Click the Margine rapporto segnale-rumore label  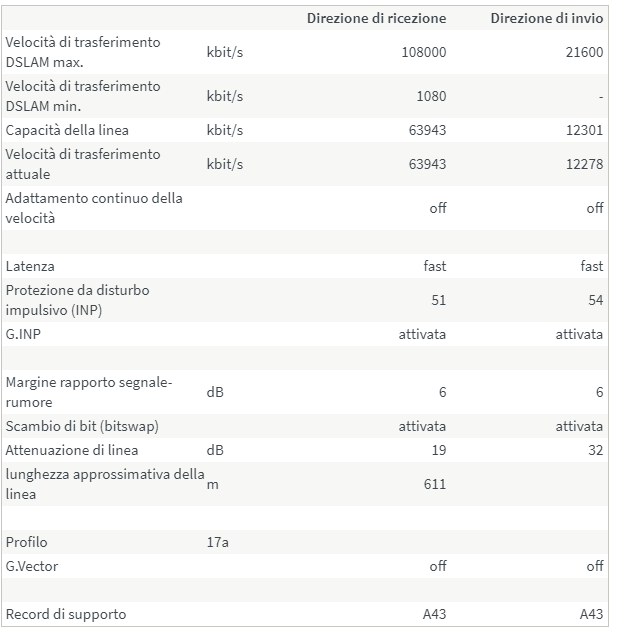(x=89, y=392)
